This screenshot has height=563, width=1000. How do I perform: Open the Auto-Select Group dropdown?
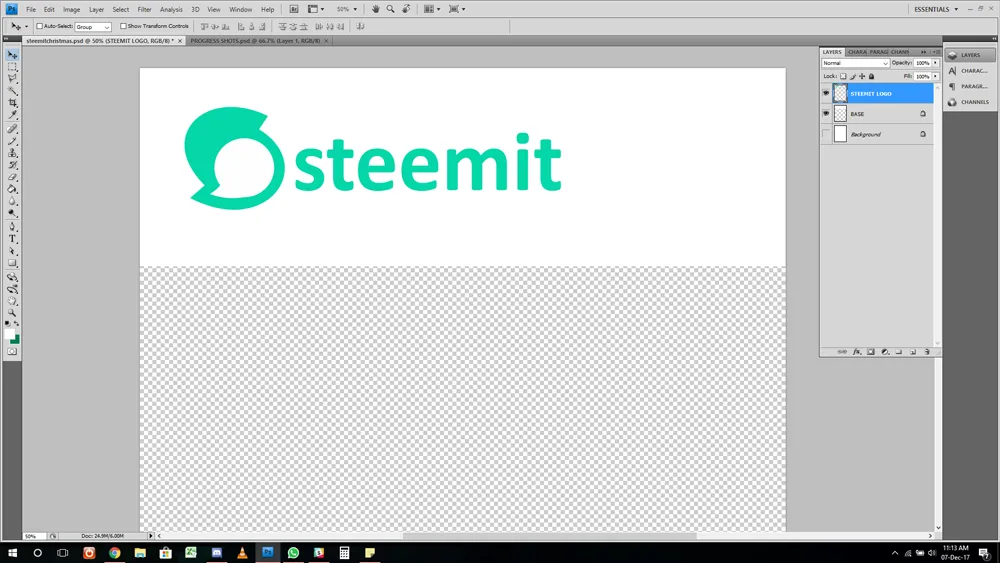coord(93,27)
